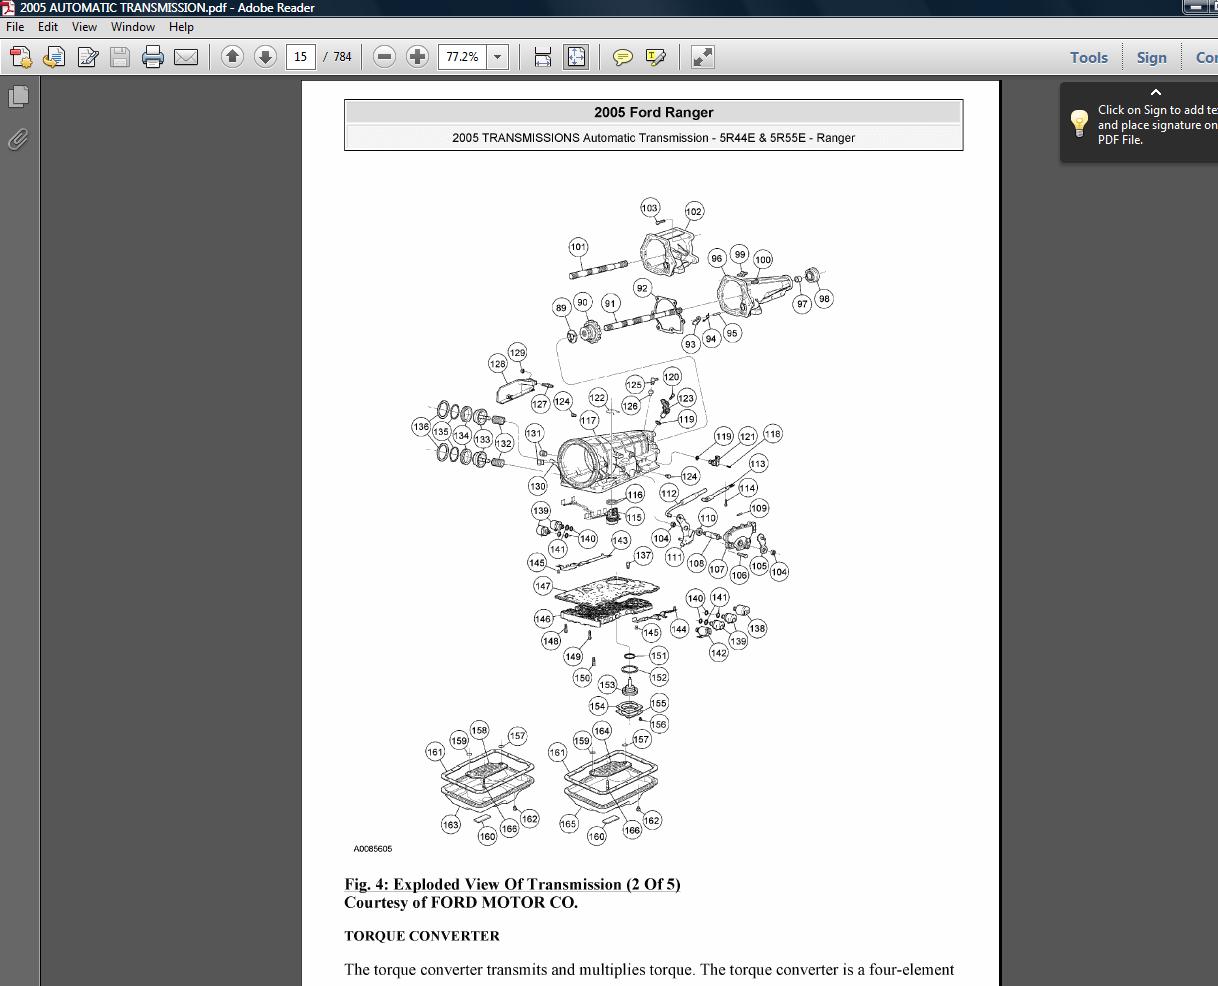Viewport: 1218px width, 986px height.
Task: Click the convert file toolbar icon
Action: (54, 57)
